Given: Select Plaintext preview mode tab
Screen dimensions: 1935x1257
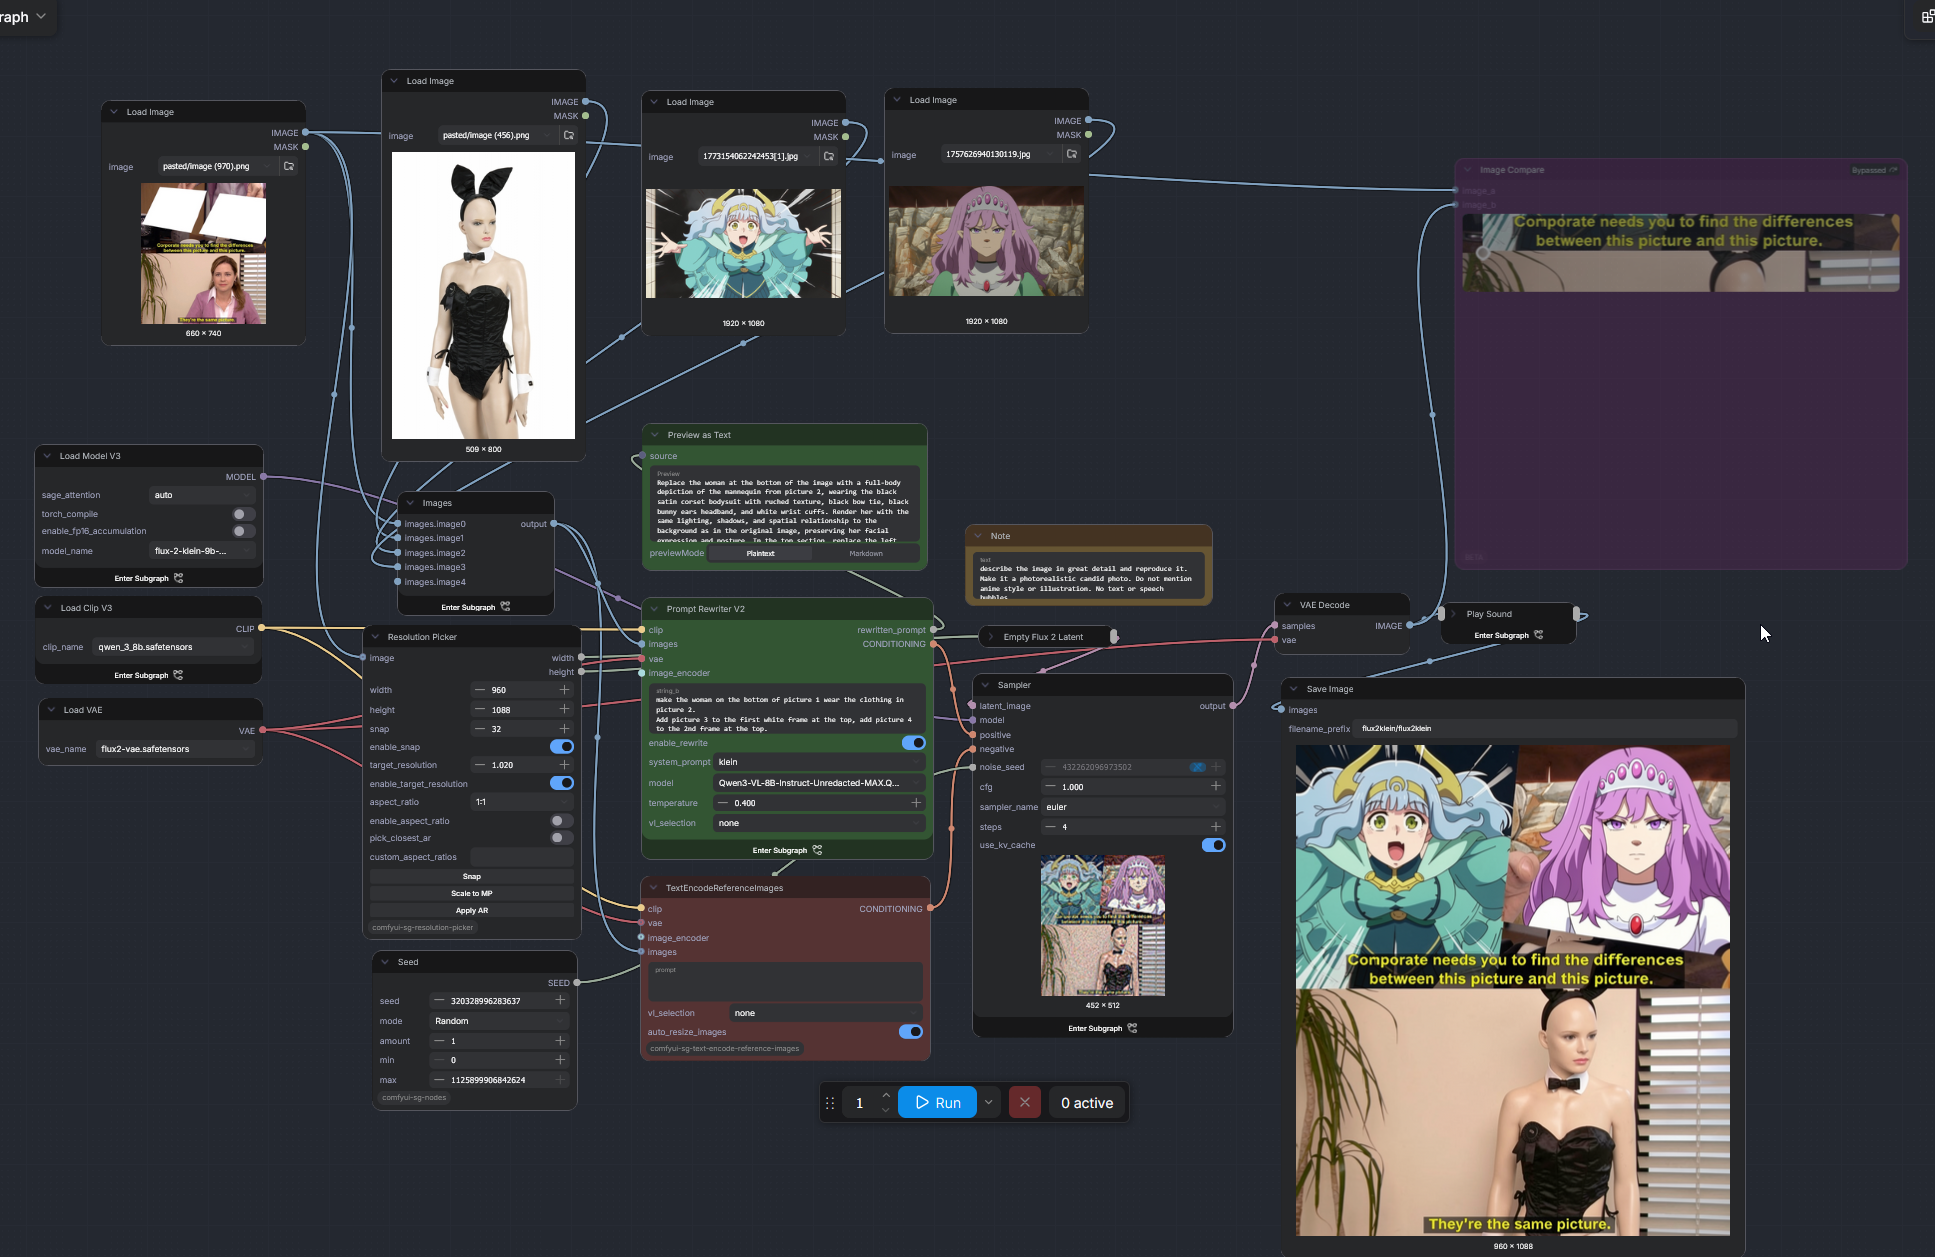Looking at the screenshot, I should (x=760, y=553).
